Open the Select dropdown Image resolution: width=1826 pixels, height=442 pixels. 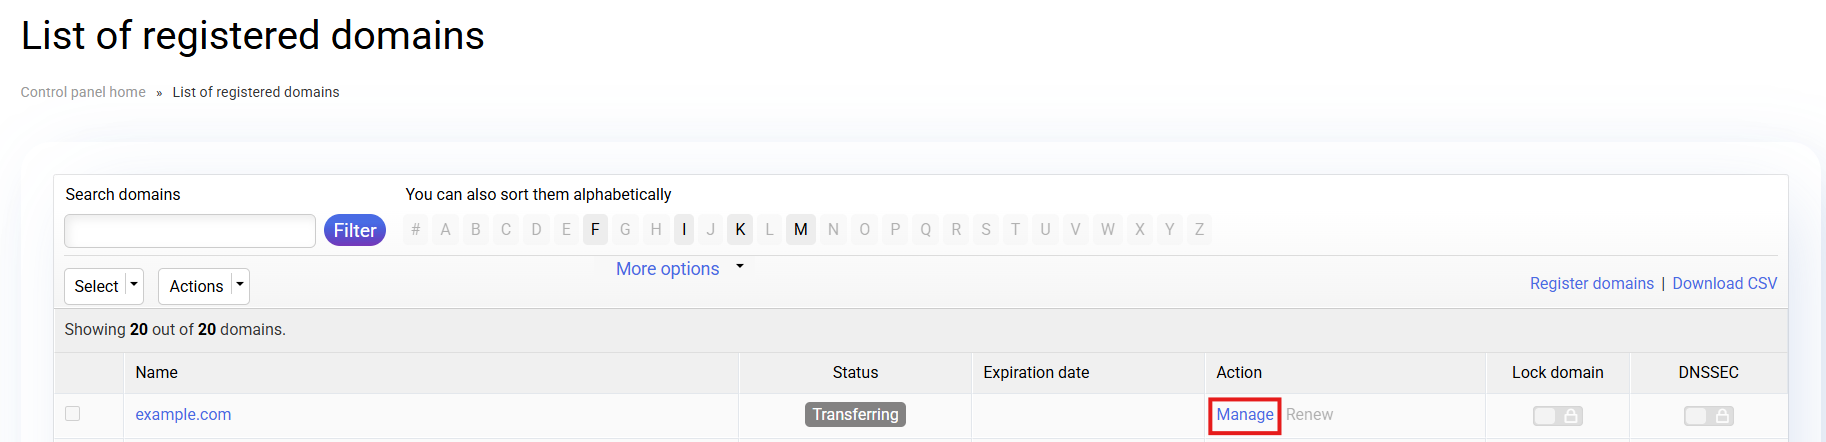(104, 286)
